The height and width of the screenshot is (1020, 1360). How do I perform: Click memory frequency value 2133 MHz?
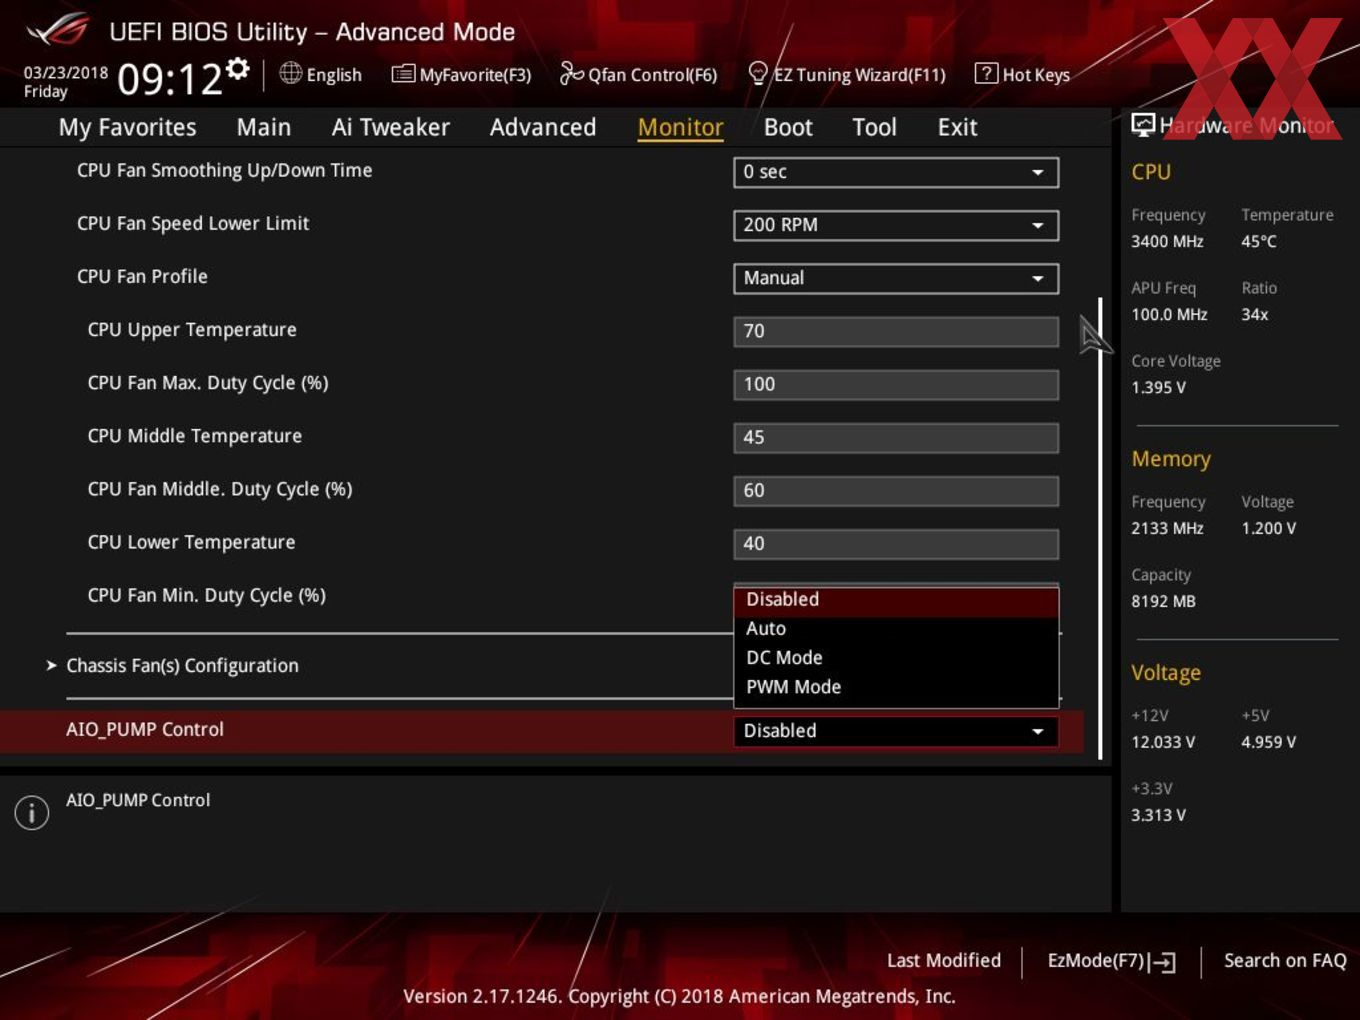pos(1167,529)
